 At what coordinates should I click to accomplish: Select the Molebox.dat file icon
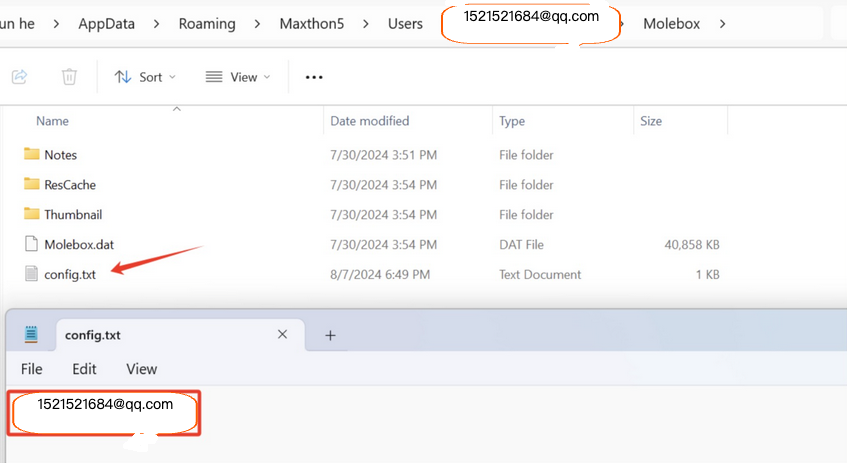click(x=31, y=245)
